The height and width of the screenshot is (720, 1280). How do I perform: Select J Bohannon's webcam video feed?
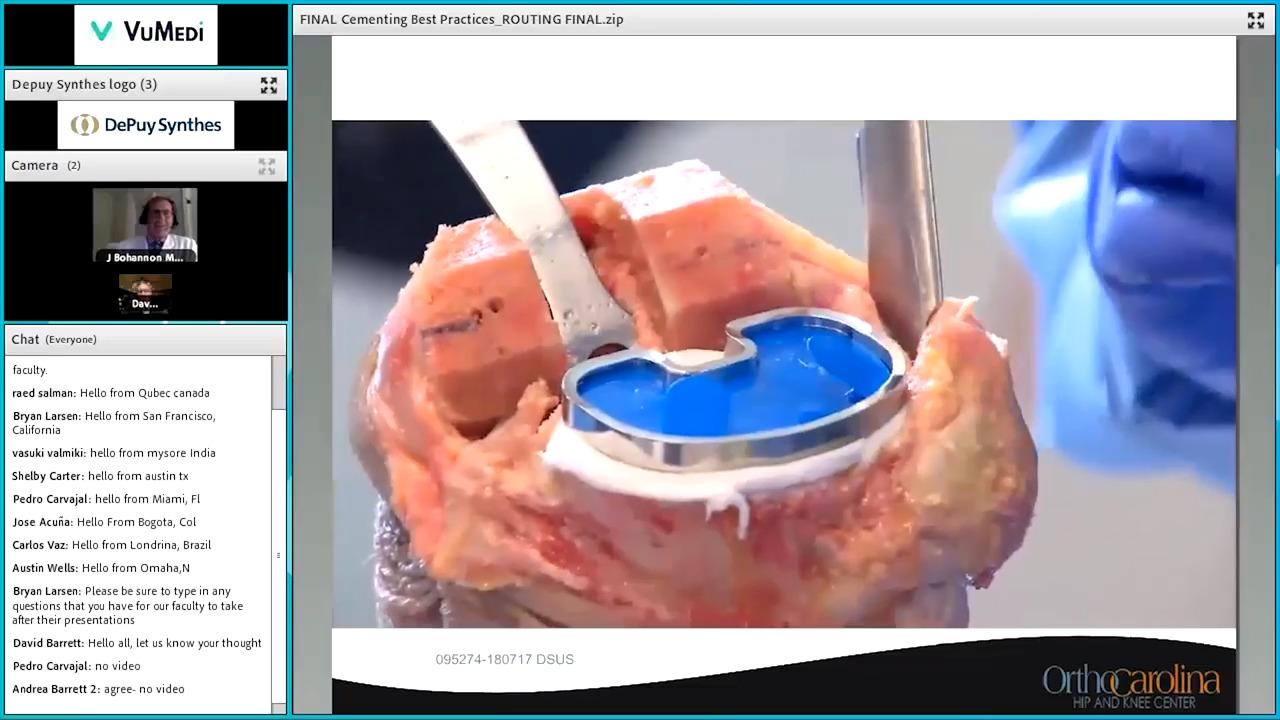(145, 222)
